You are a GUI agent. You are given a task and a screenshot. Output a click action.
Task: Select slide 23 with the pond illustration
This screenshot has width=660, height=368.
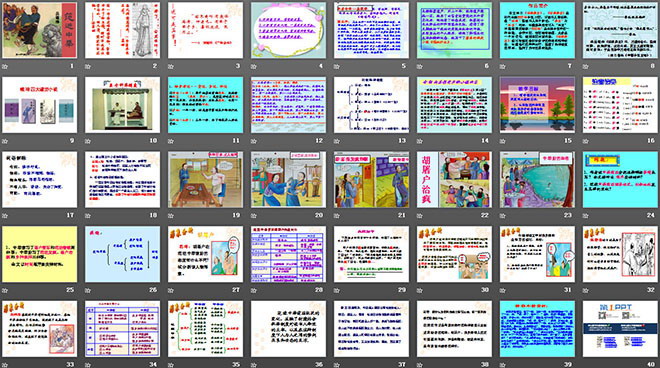(x=537, y=179)
